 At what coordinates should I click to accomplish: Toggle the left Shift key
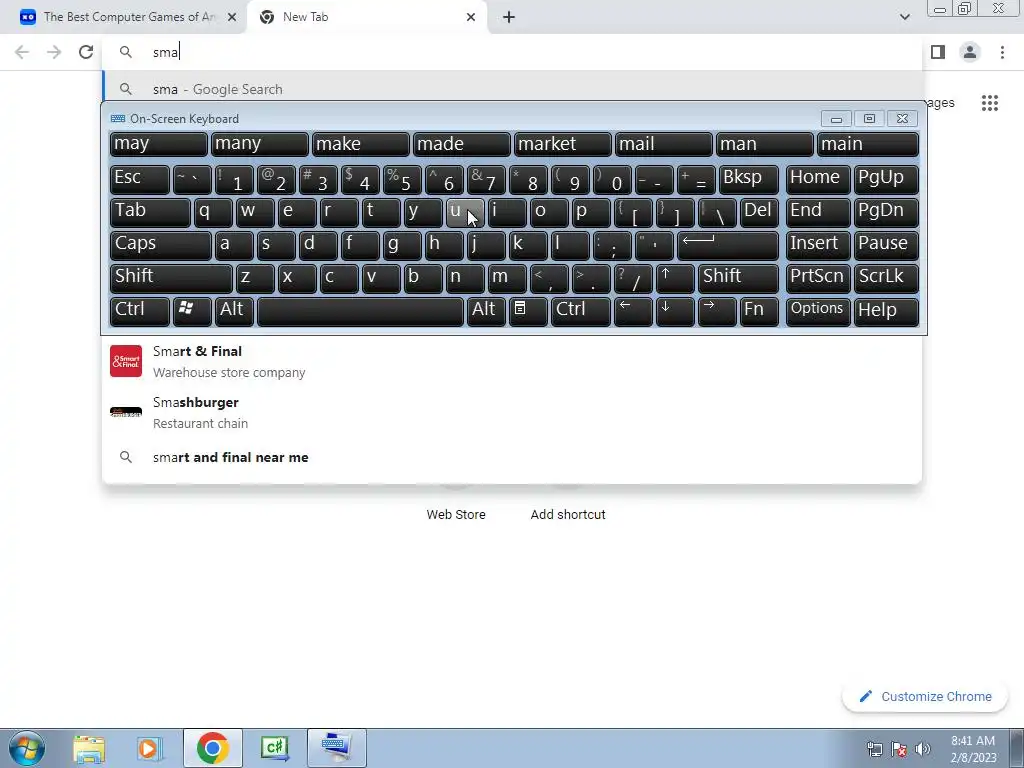click(171, 278)
